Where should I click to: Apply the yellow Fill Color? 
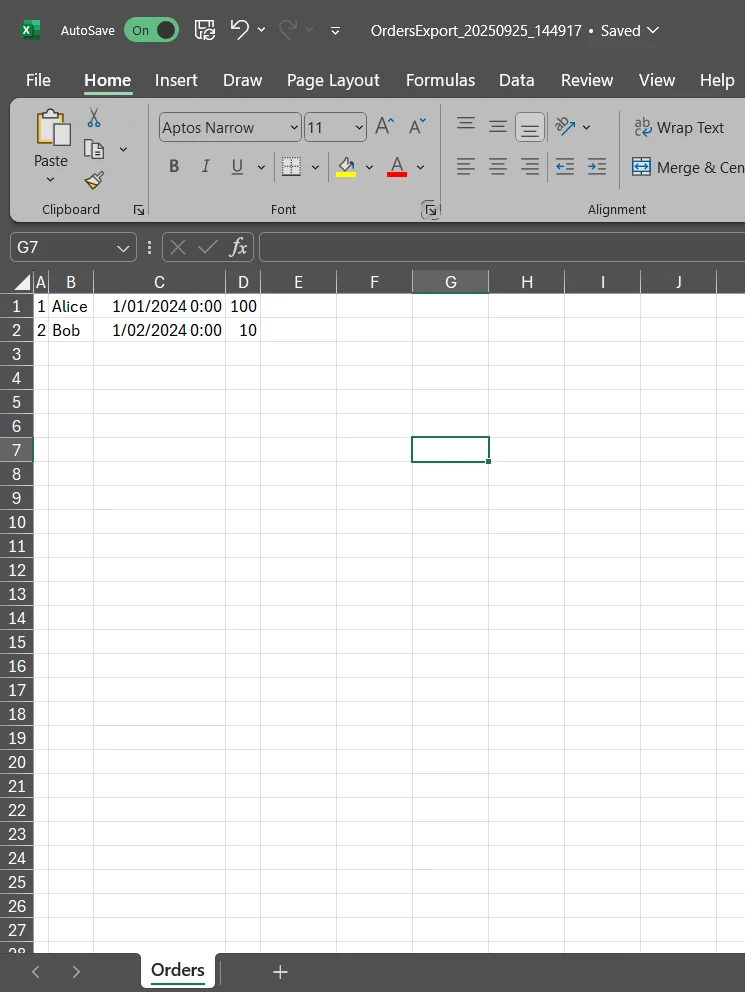click(346, 167)
